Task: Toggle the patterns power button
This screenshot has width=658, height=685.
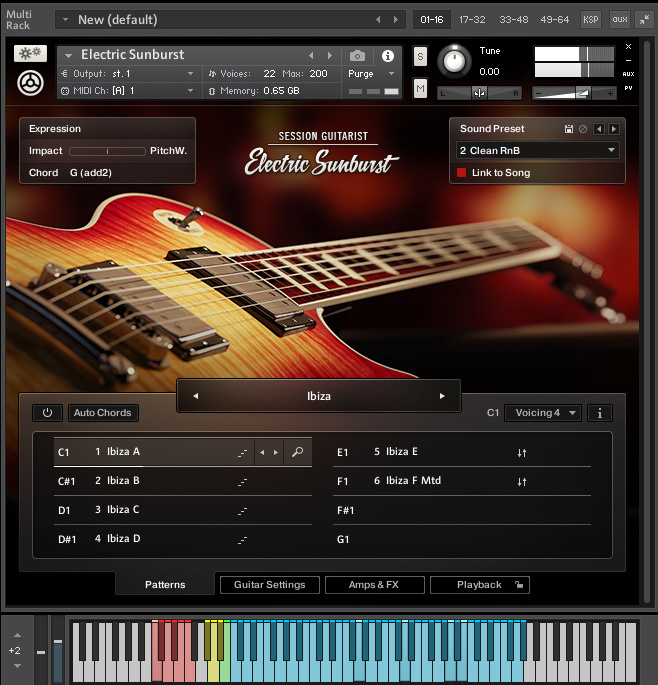Action: (48, 413)
